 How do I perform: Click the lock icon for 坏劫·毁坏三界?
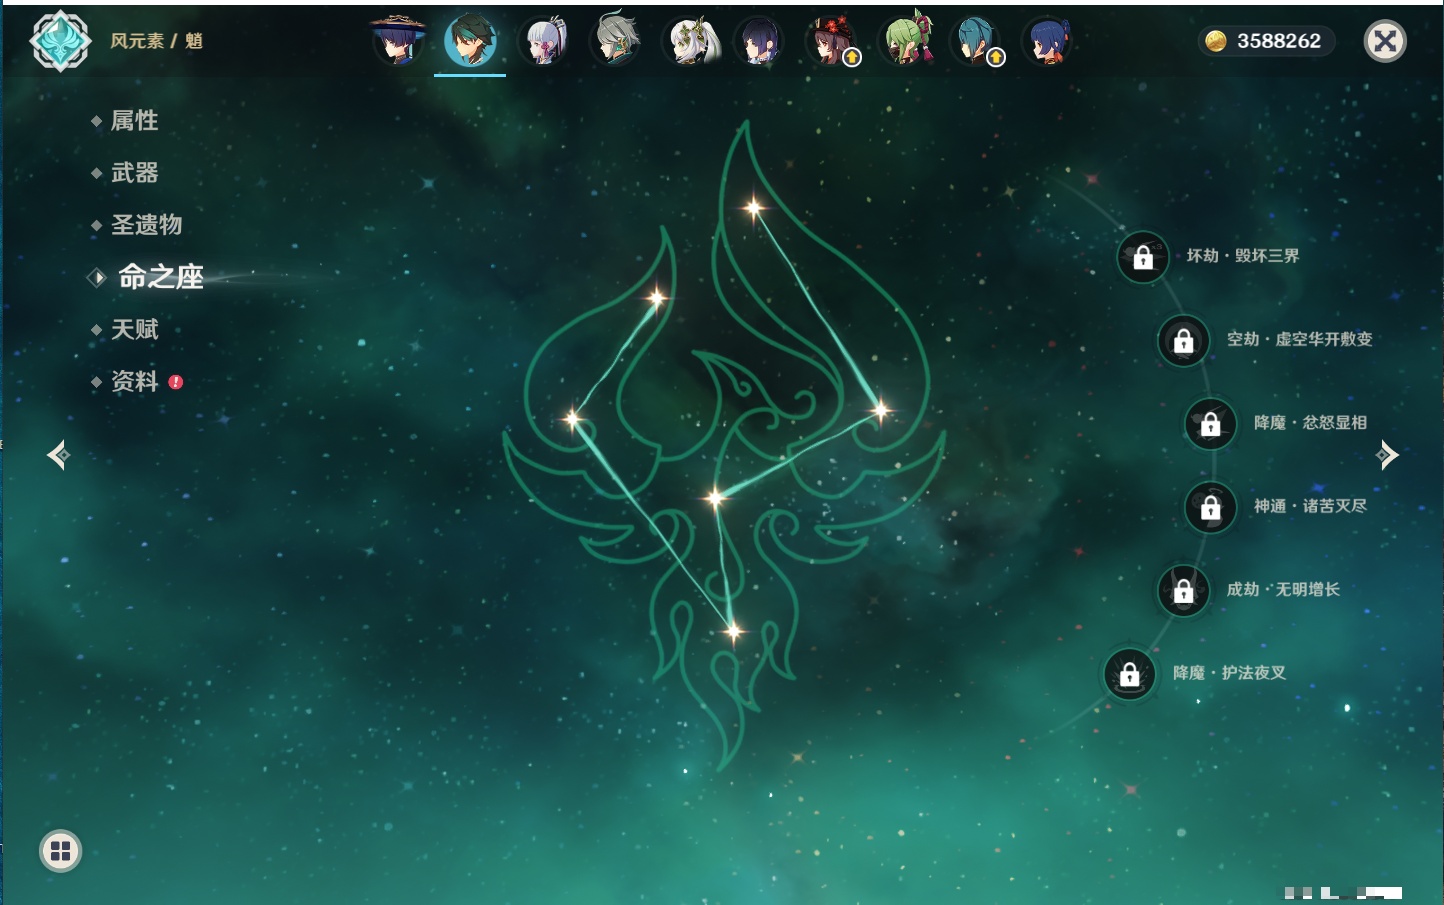(1143, 257)
